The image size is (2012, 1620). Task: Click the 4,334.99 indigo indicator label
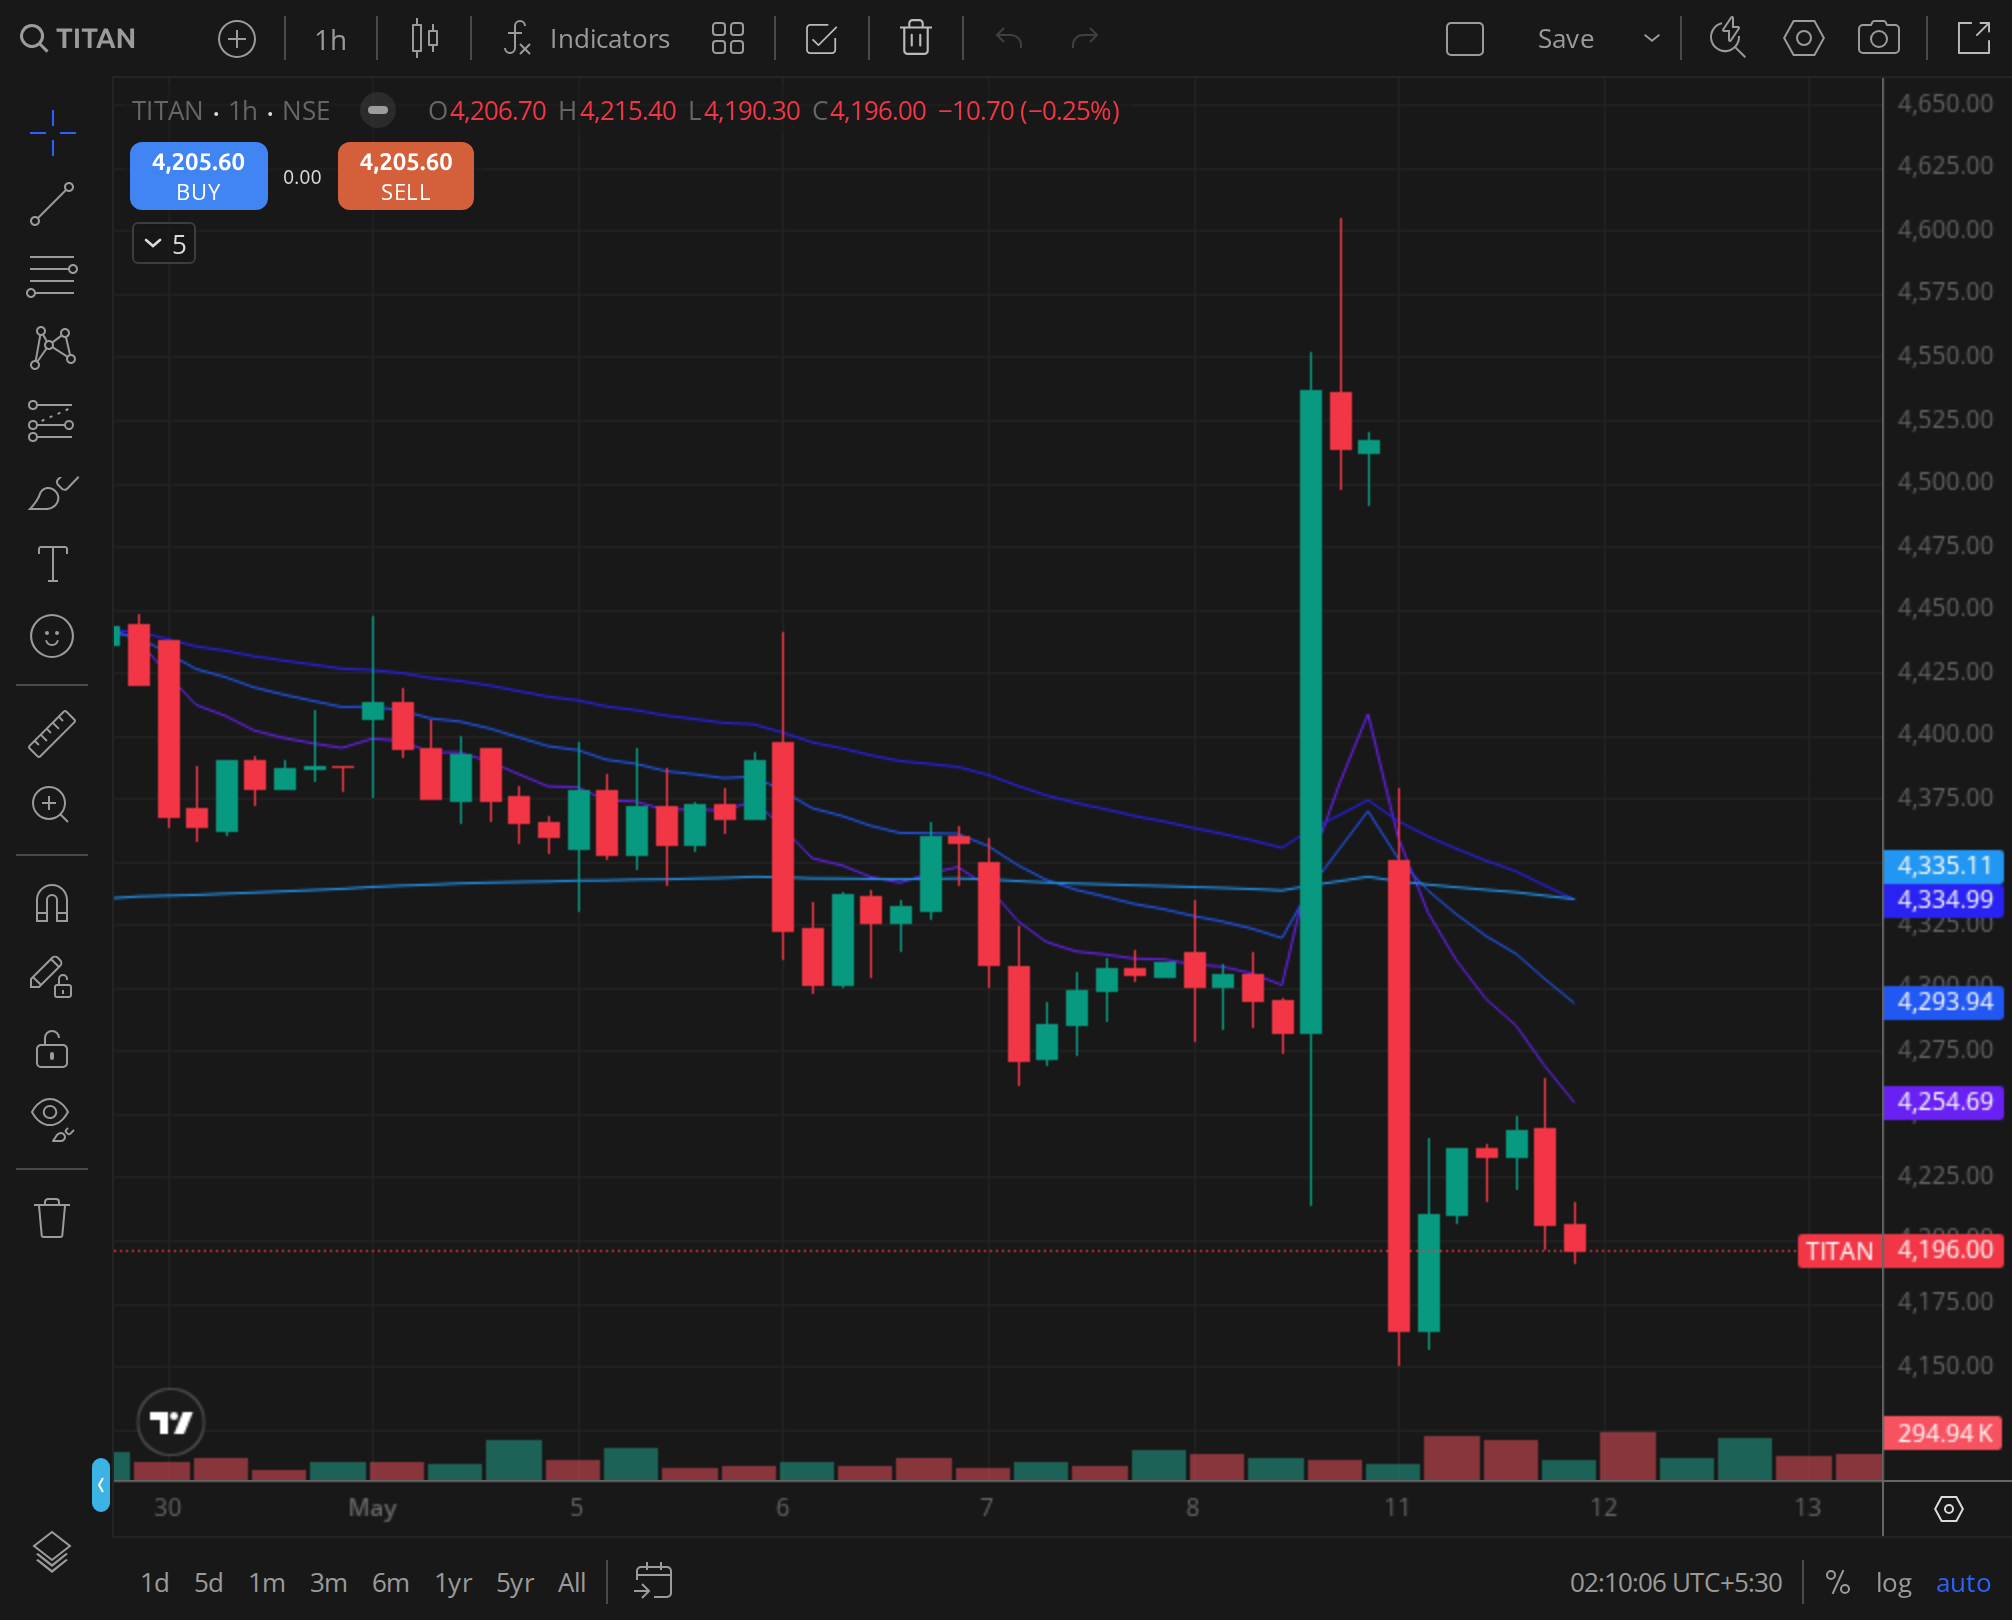1944,900
